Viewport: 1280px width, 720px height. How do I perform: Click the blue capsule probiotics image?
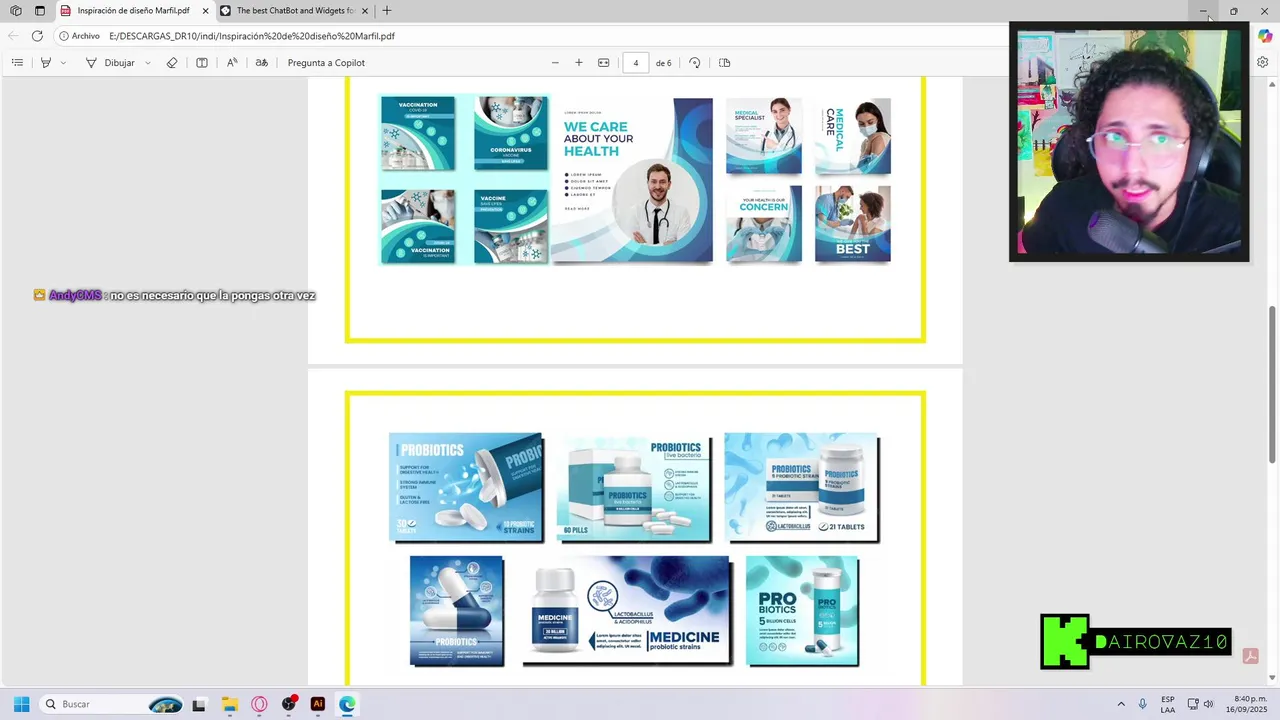pos(457,611)
